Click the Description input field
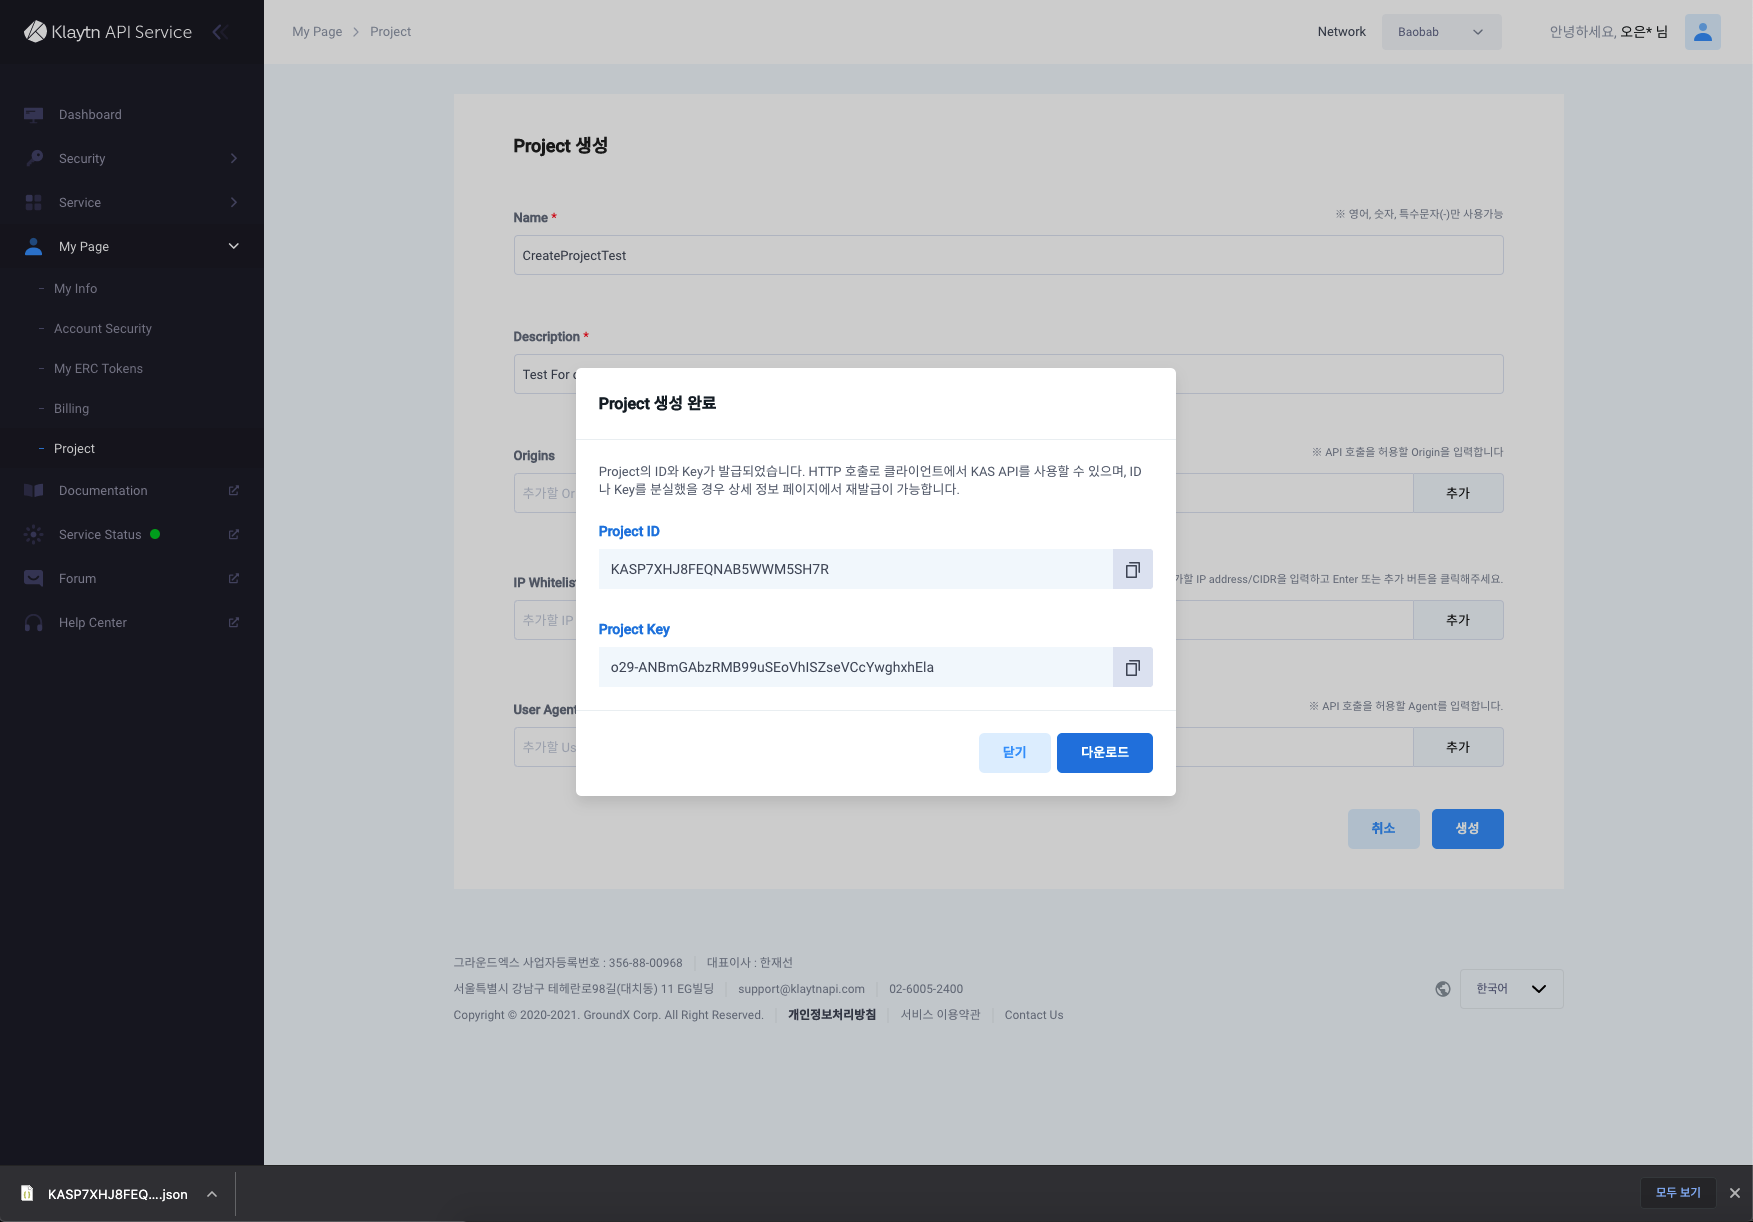 [x=1008, y=374]
